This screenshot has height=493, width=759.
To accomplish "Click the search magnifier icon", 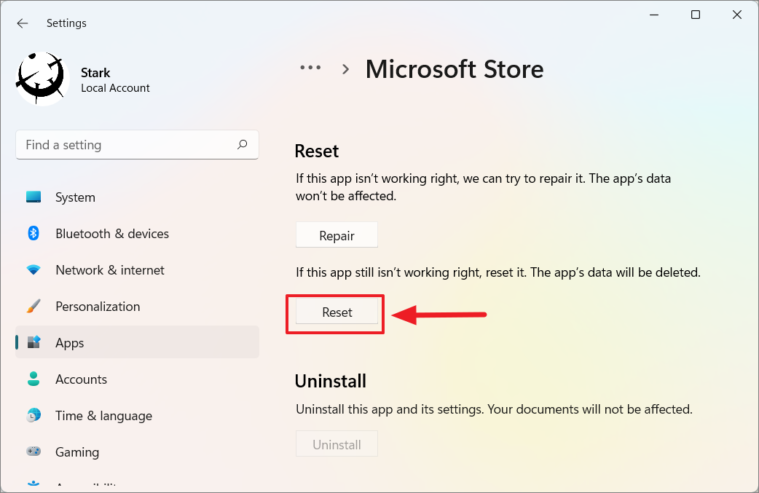I will coord(243,144).
